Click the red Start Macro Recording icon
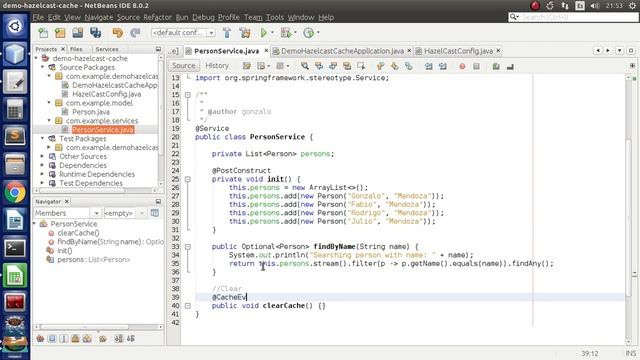Image resolution: width=640 pixels, height=360 pixels. coord(462,66)
